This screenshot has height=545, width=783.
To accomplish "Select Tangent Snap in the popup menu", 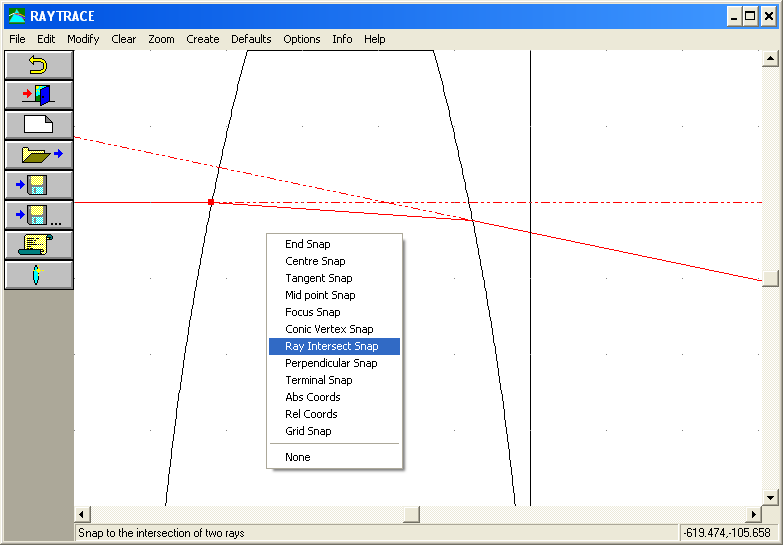I will (334, 278).
